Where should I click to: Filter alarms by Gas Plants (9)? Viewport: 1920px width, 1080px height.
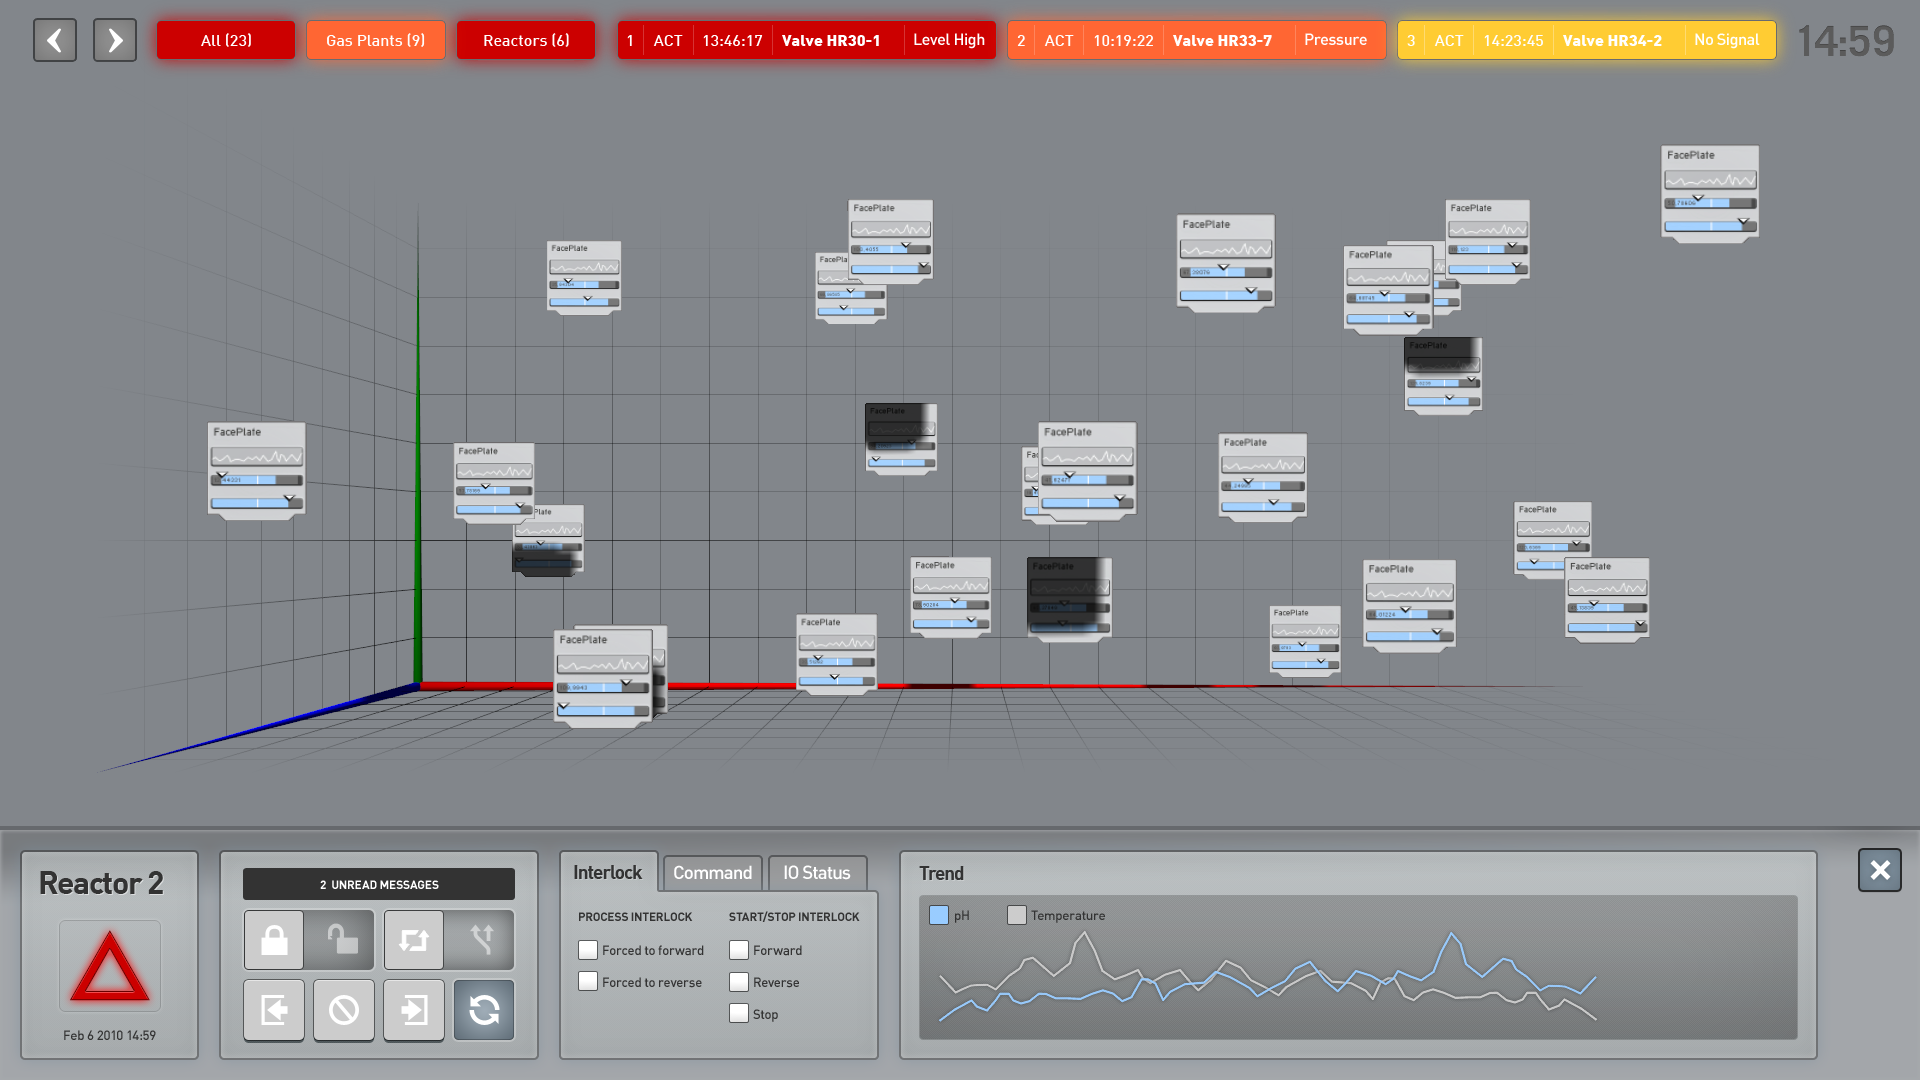tap(376, 40)
